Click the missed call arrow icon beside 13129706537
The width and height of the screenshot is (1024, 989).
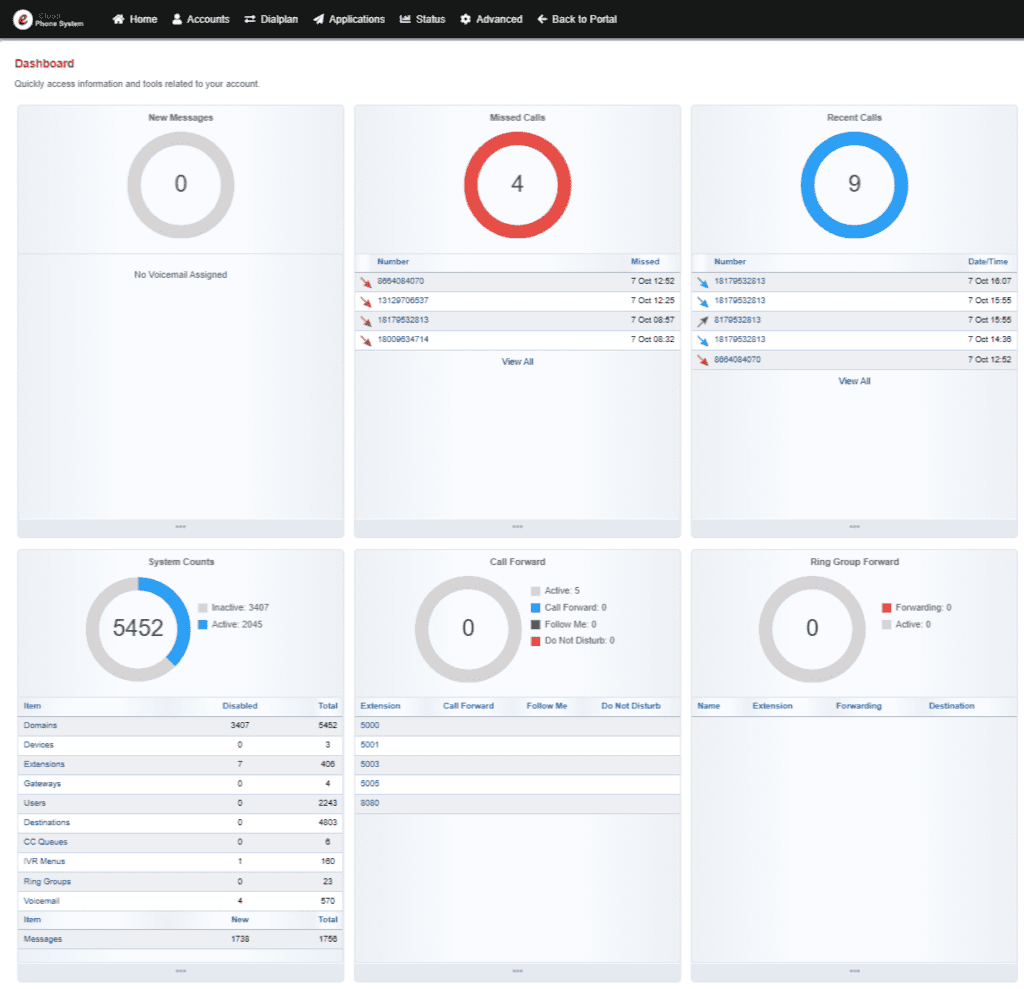(366, 301)
